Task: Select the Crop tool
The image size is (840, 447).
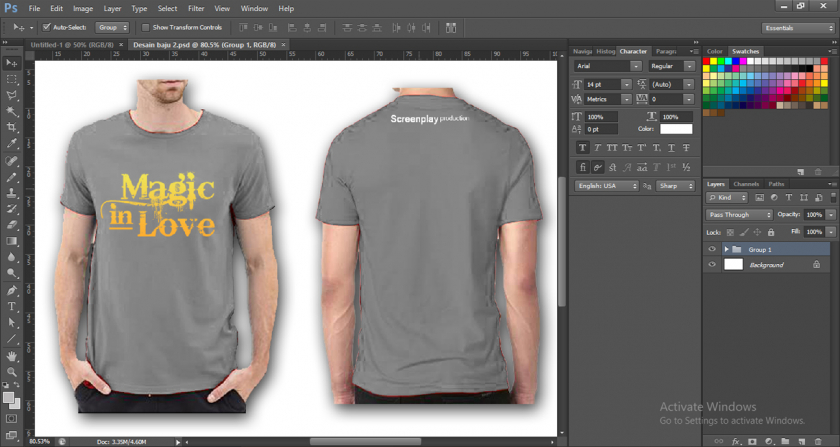Action: (x=11, y=128)
